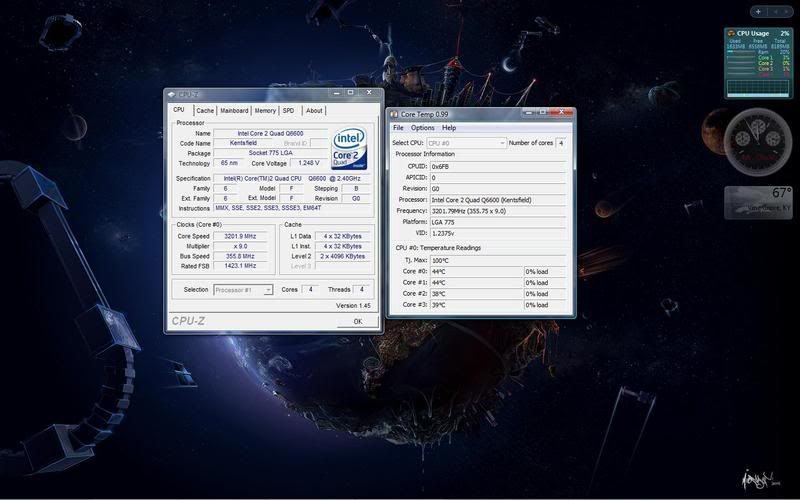Click the Core #3 temperature 39°C
This screenshot has height=500, width=800.
click(476, 305)
